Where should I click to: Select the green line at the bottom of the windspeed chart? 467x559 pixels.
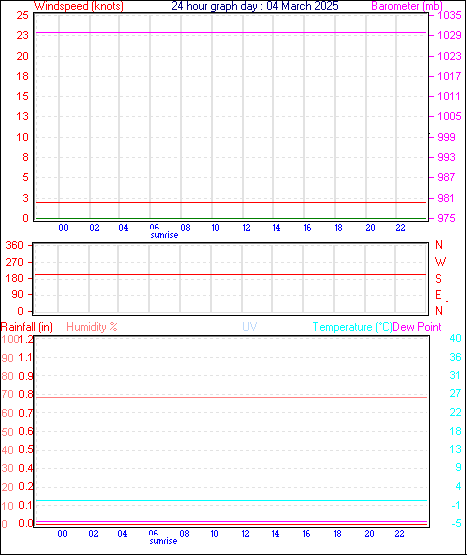[231, 218]
